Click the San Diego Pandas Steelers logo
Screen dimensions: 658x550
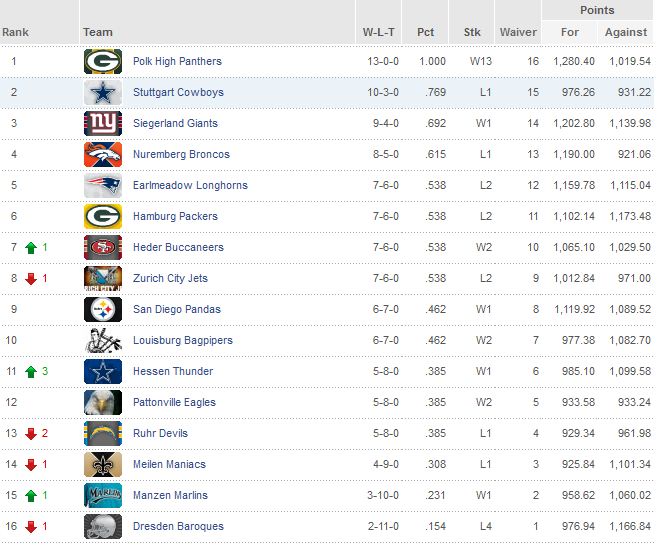pyautogui.click(x=102, y=310)
